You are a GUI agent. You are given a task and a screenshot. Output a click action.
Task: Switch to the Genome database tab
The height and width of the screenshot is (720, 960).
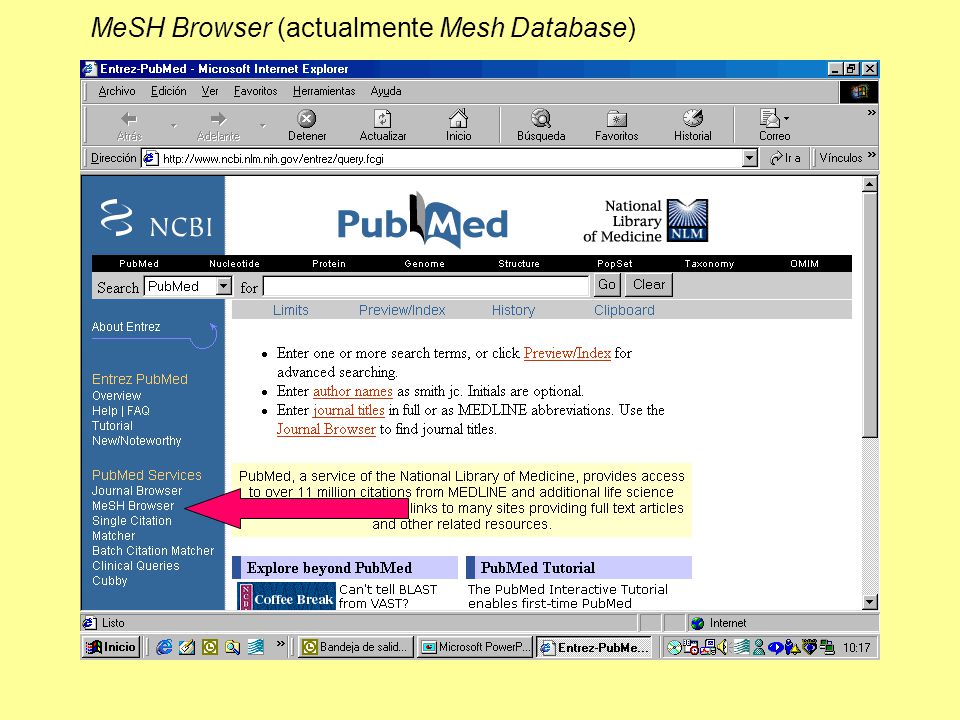coord(424,264)
